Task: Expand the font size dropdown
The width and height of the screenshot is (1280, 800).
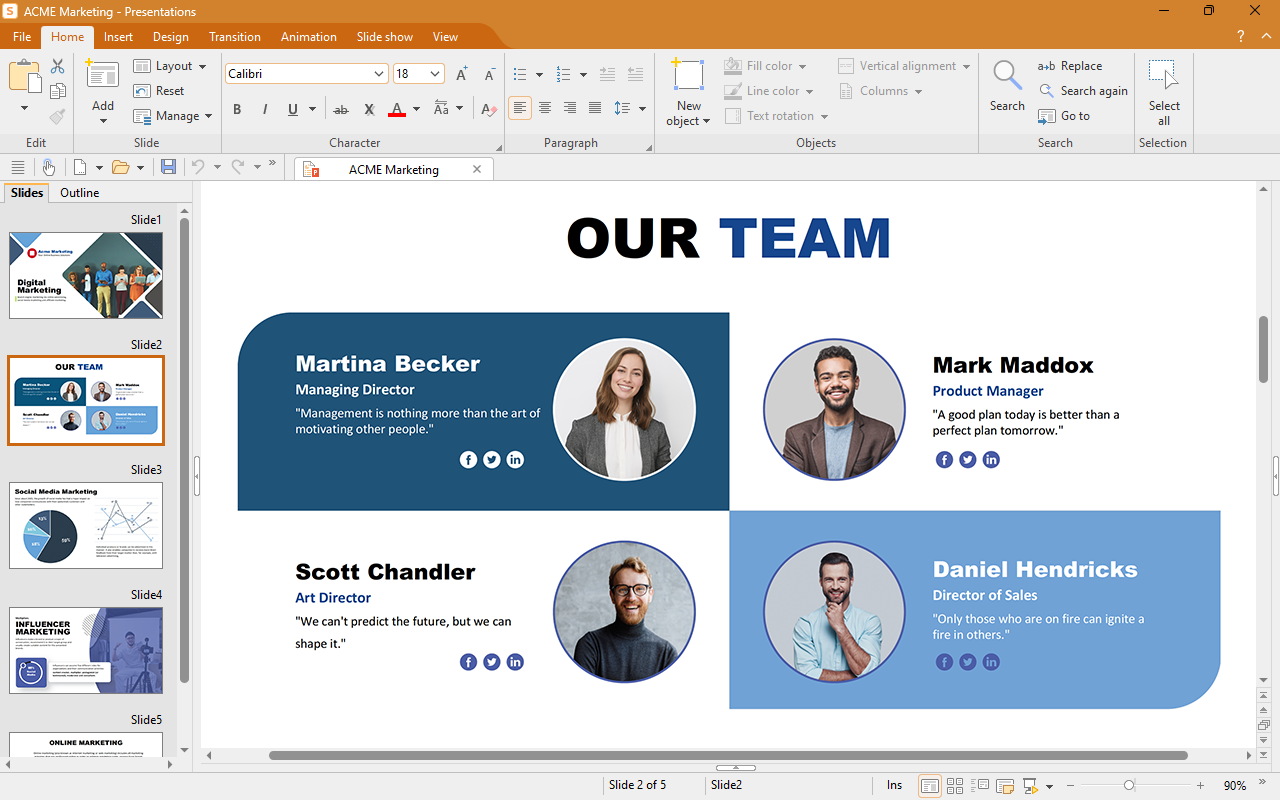Action: pyautogui.click(x=435, y=74)
